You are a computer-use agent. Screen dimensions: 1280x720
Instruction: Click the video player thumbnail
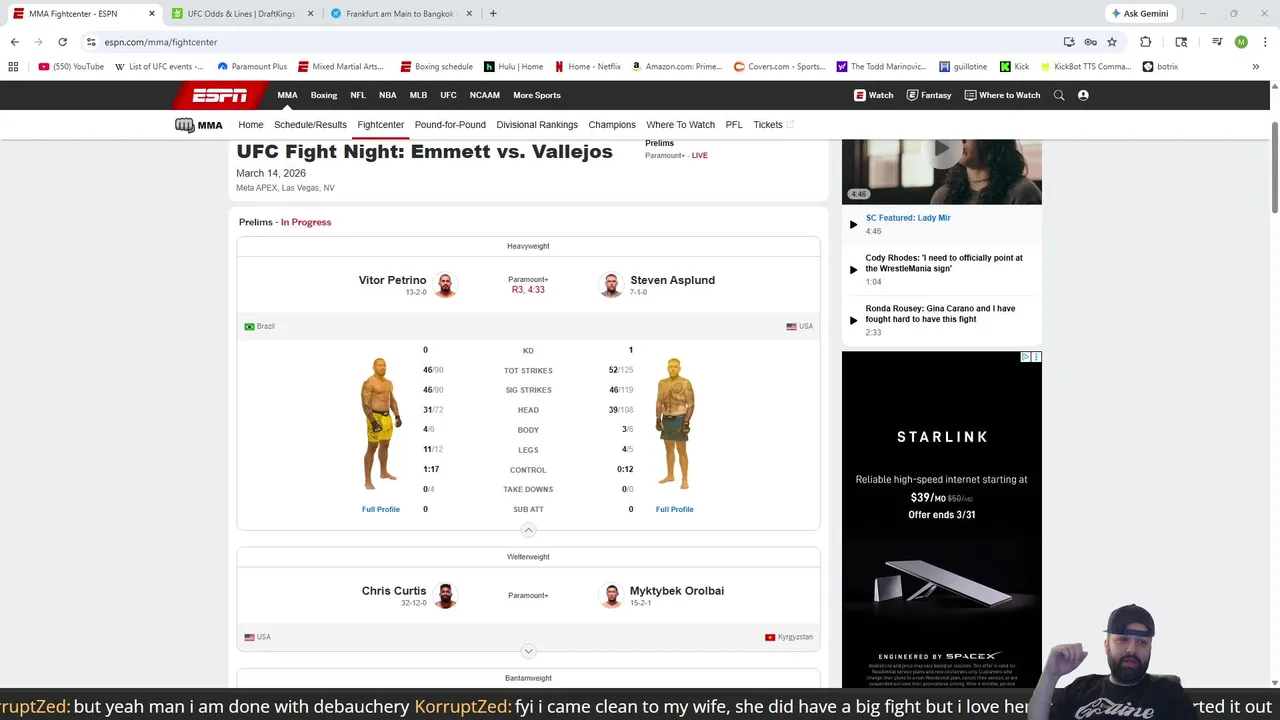[942, 171]
